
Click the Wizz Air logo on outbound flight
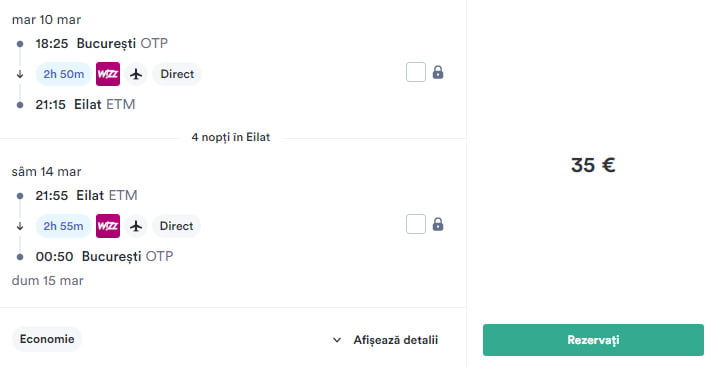108,74
